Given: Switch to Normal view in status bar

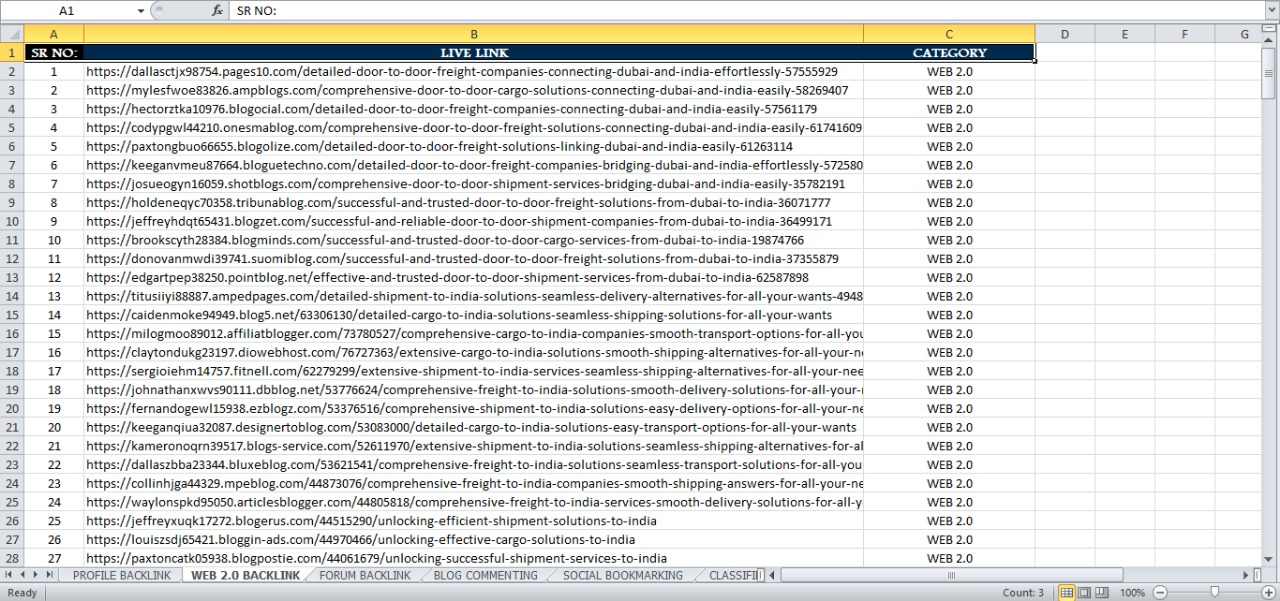Looking at the screenshot, I should 1066,592.
